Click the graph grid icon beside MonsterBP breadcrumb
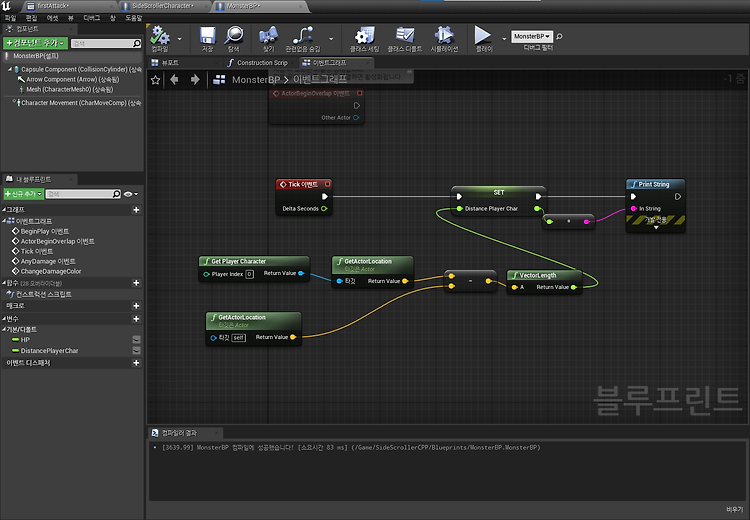The image size is (750, 520). [219, 80]
